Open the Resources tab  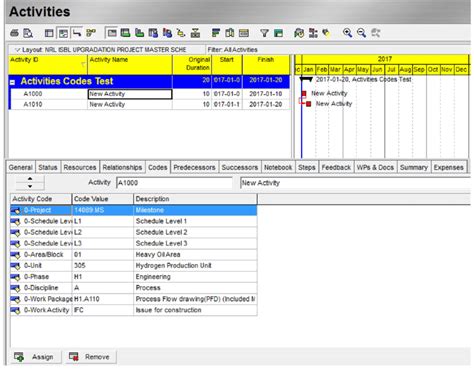point(80,167)
